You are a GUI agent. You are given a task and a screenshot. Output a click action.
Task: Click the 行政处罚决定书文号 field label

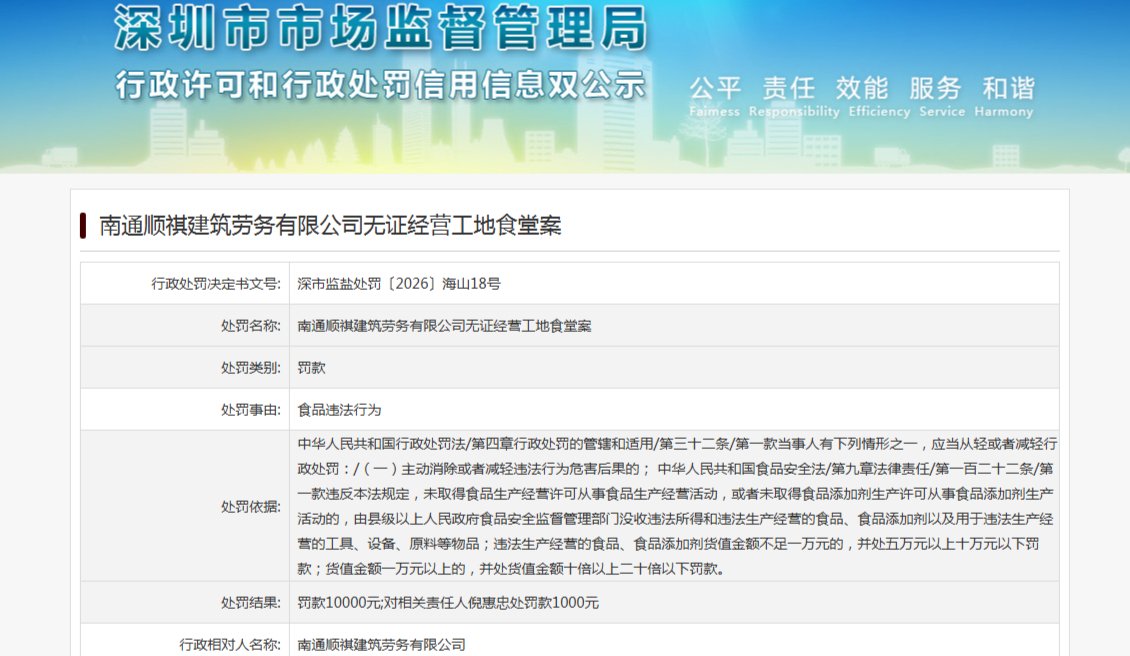(215, 283)
